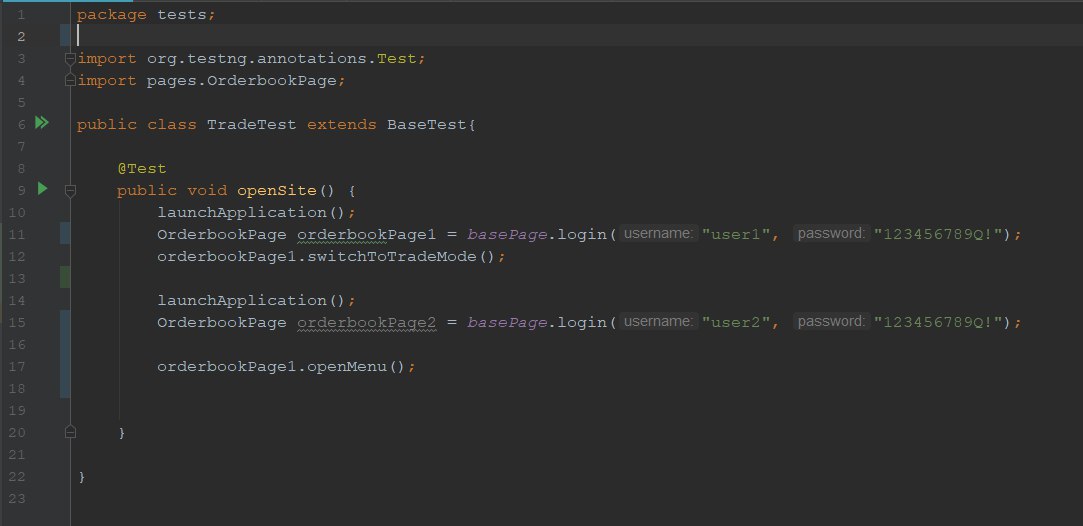Click the "user2" string literal

click(736, 322)
